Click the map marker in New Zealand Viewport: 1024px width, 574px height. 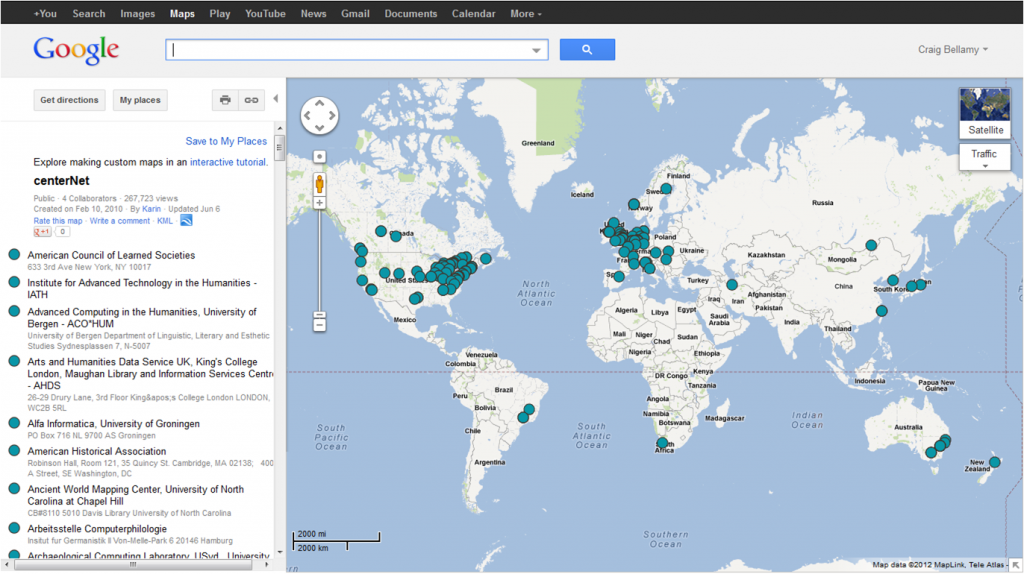(995, 462)
